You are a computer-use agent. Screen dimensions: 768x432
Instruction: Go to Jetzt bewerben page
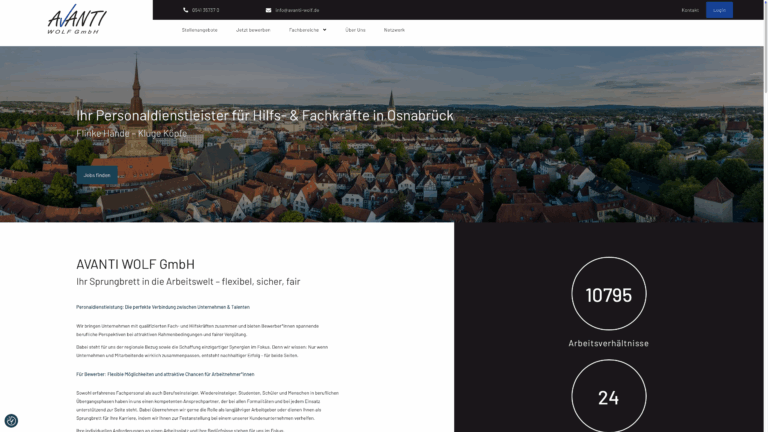tap(253, 30)
